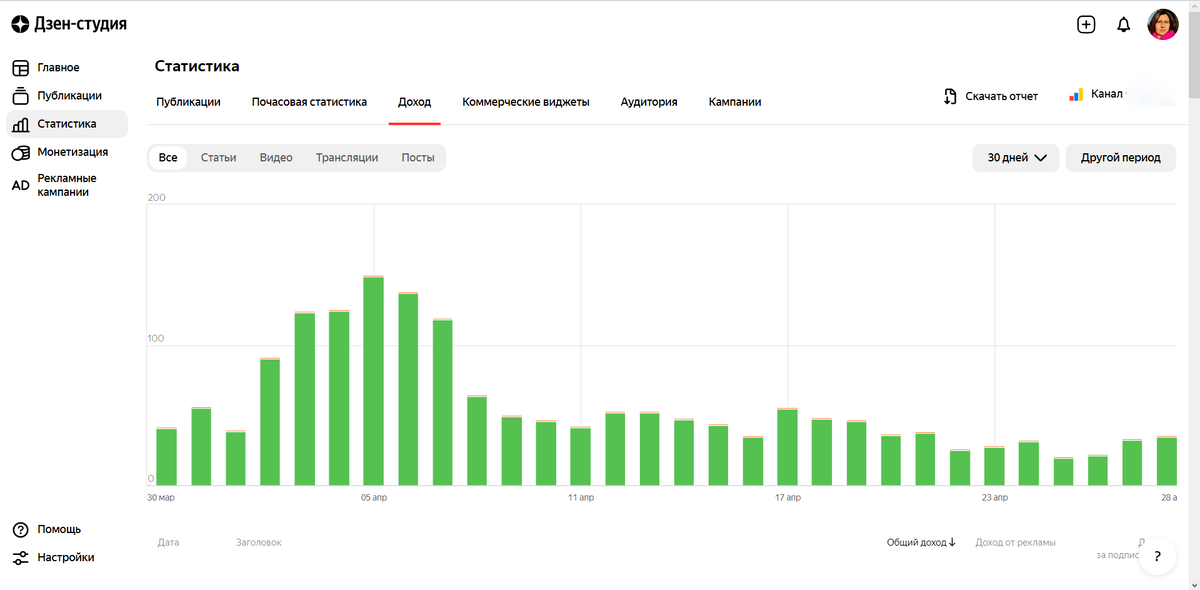Select the Посты content filter
This screenshot has height=590, width=1200.
418,158
